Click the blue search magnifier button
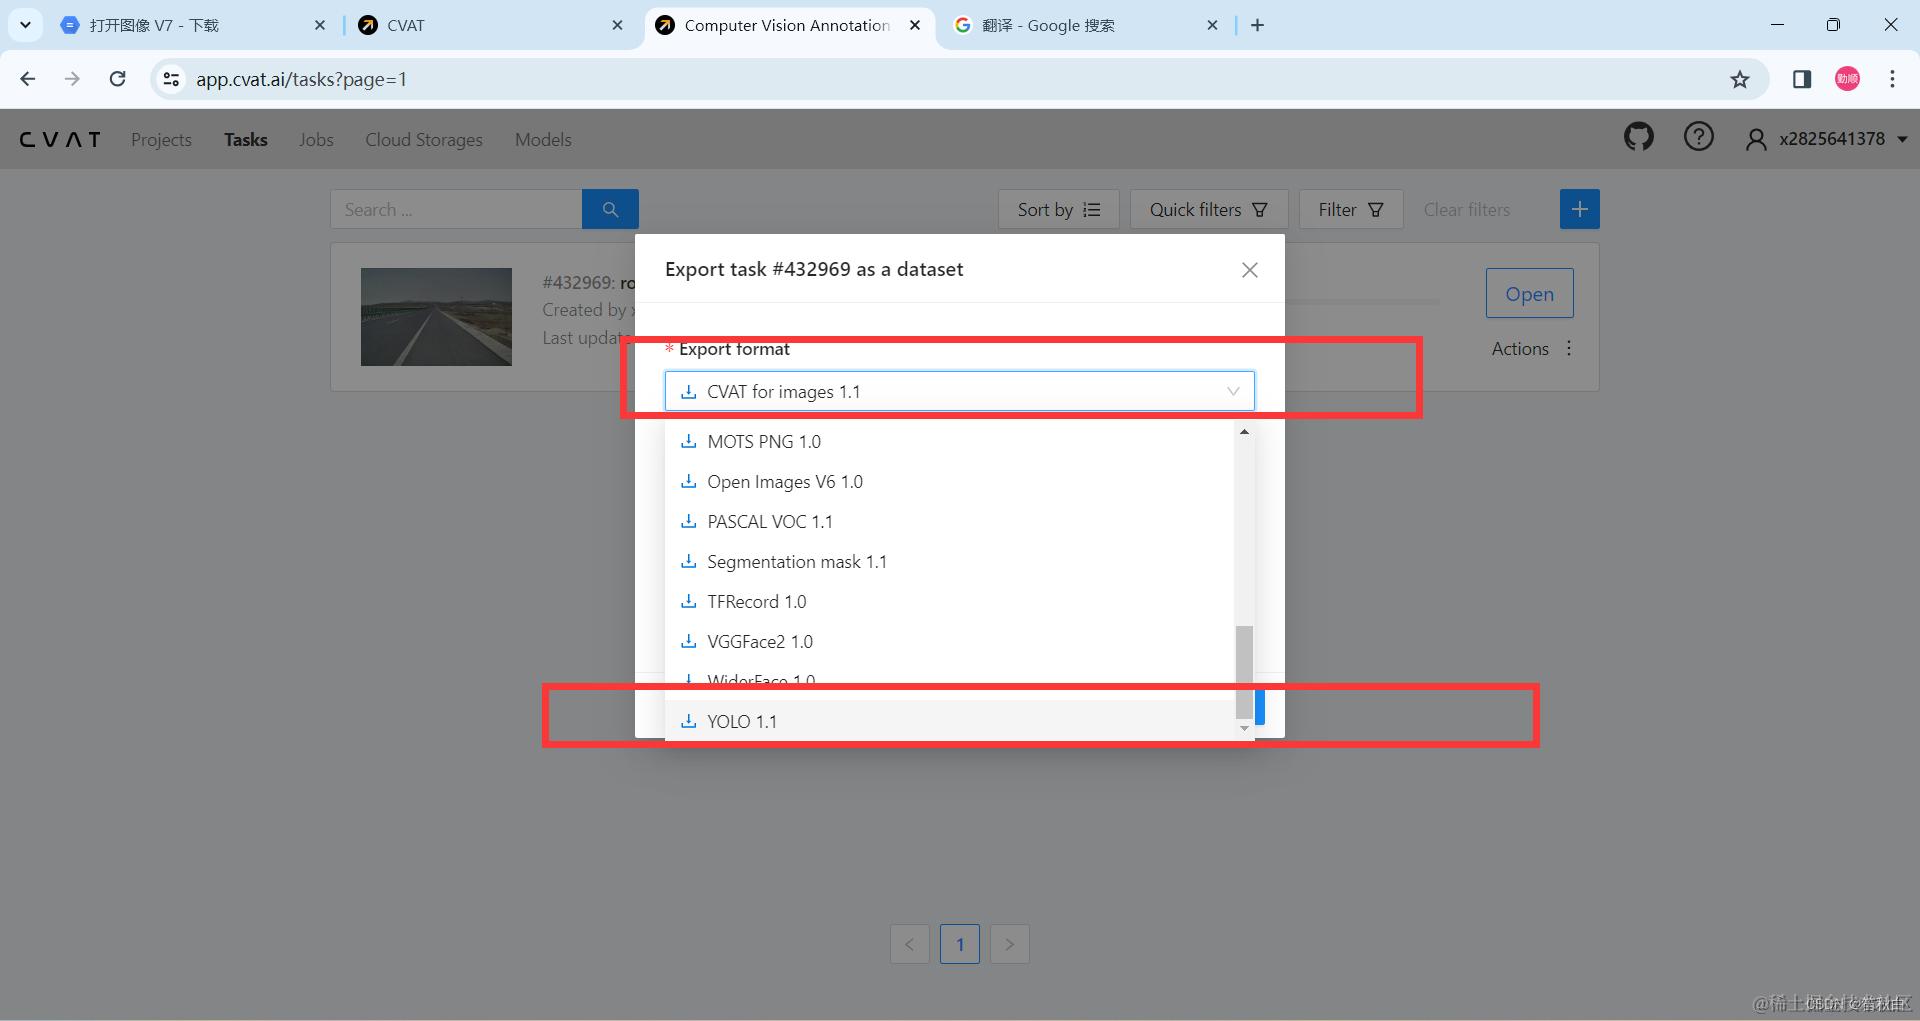 (x=610, y=209)
